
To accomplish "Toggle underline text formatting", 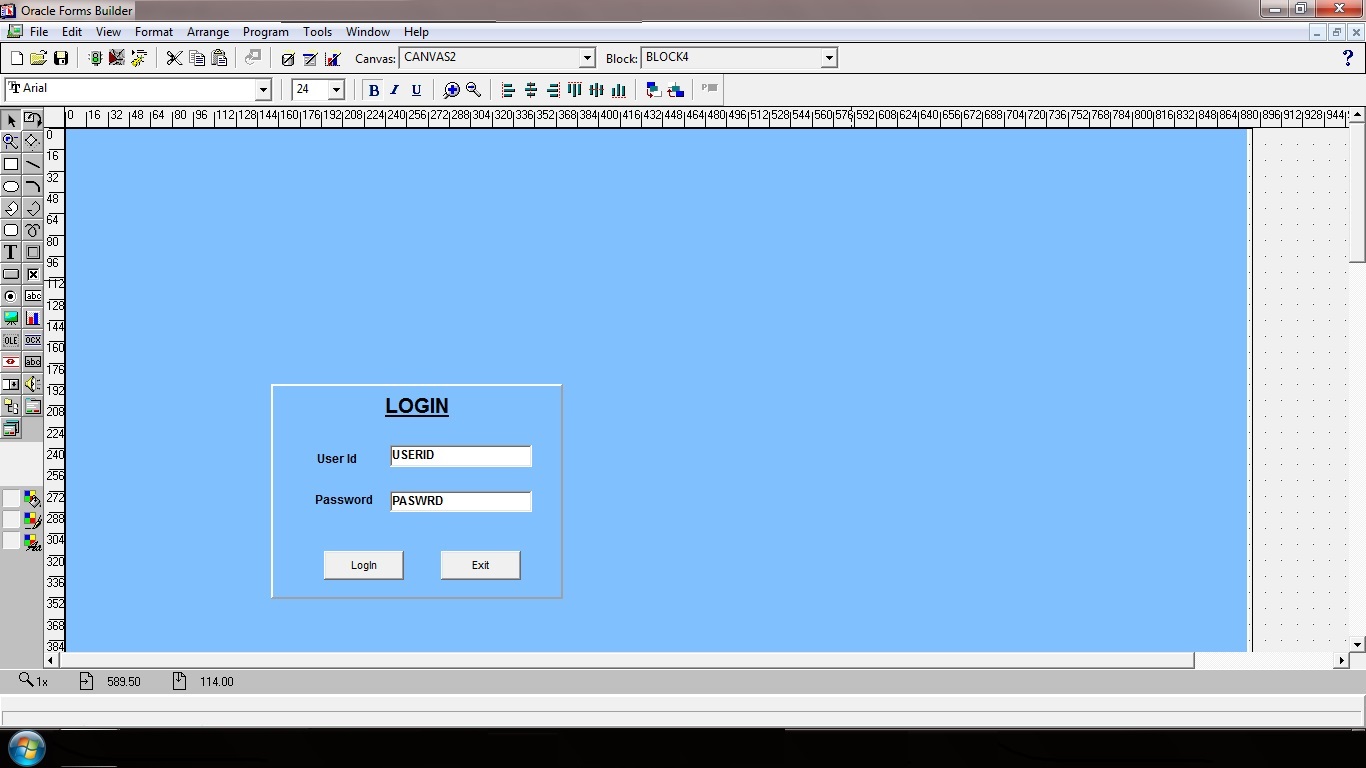I will [x=416, y=90].
